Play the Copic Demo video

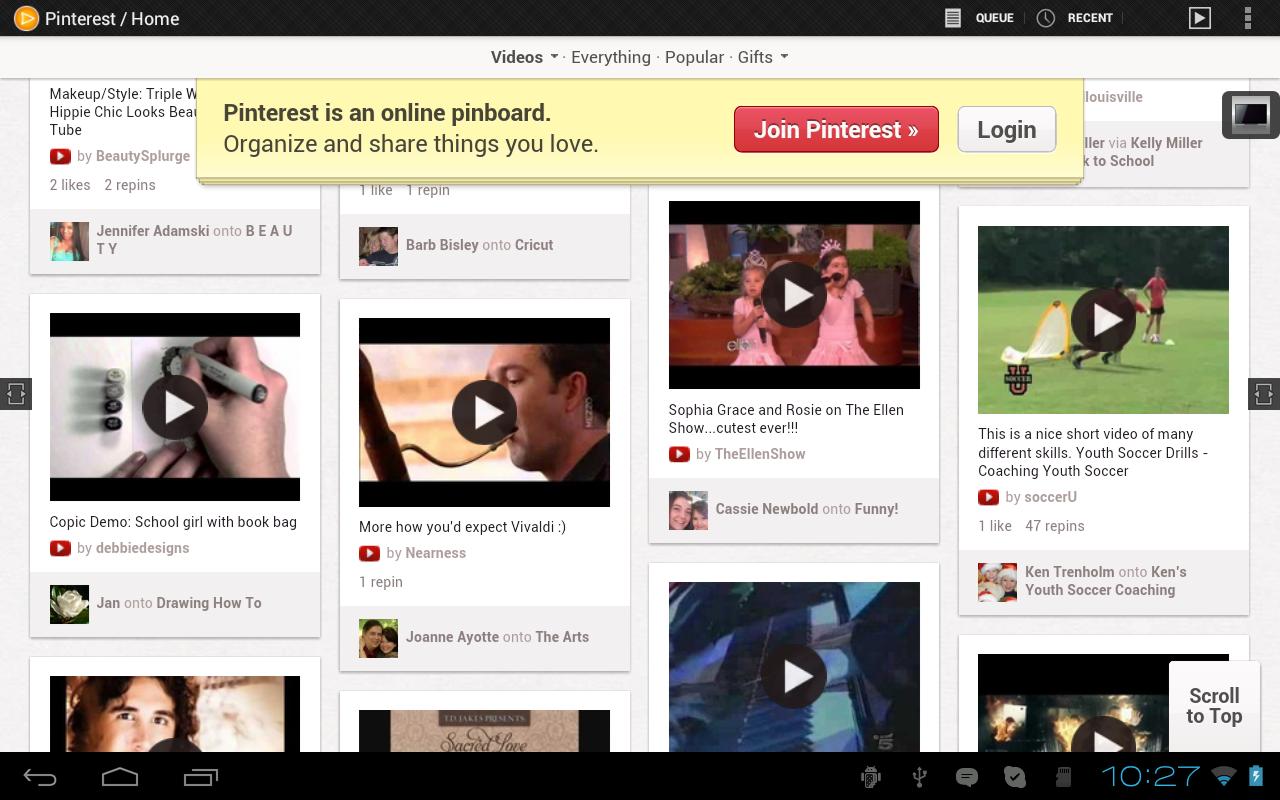click(175, 407)
